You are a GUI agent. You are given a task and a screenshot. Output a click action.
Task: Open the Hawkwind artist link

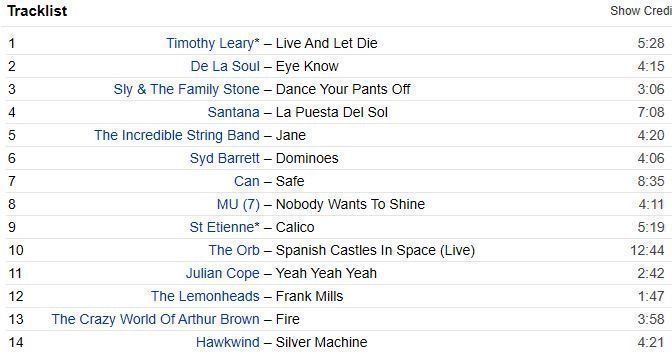(228, 342)
